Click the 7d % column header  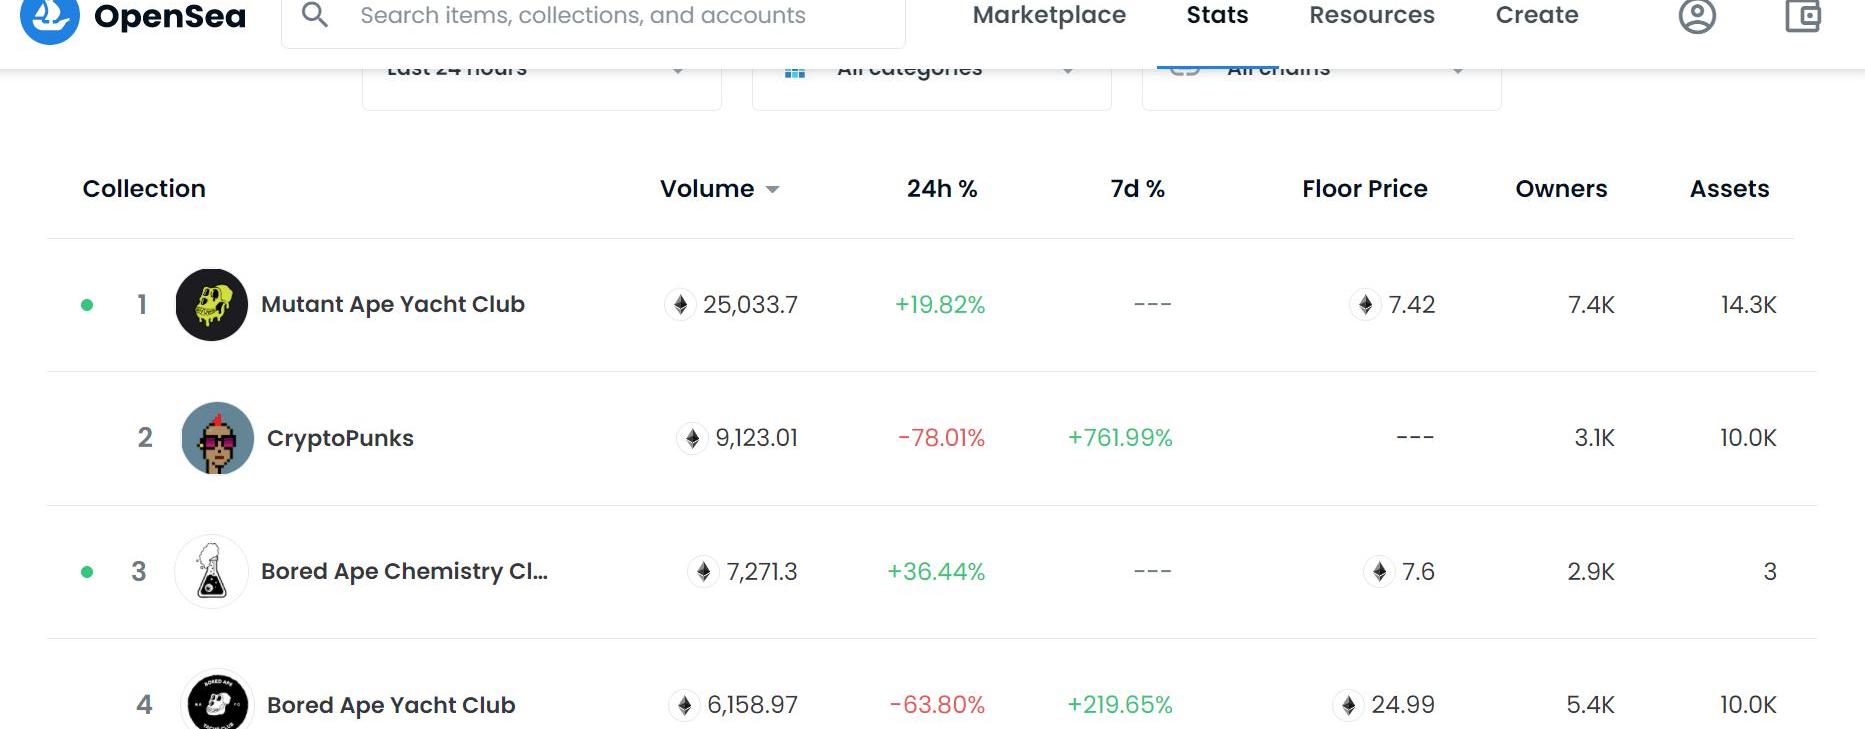pyautogui.click(x=1138, y=189)
